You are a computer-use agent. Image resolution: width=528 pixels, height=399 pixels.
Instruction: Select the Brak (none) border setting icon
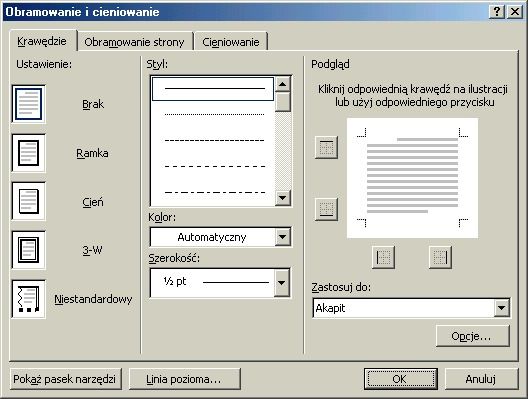coord(29,104)
